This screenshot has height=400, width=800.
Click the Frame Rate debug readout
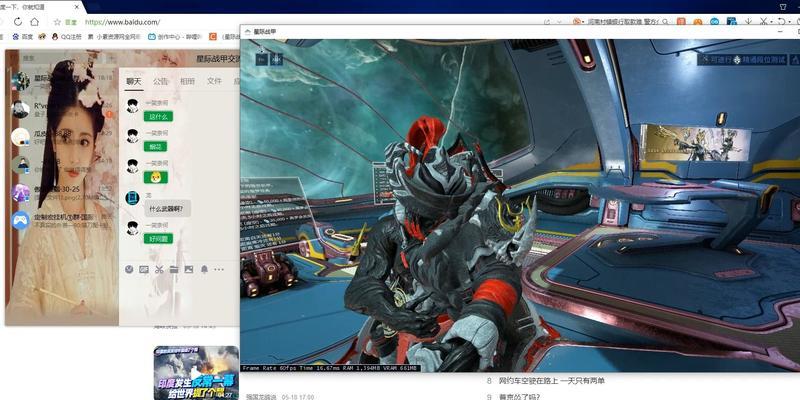tap(330, 368)
